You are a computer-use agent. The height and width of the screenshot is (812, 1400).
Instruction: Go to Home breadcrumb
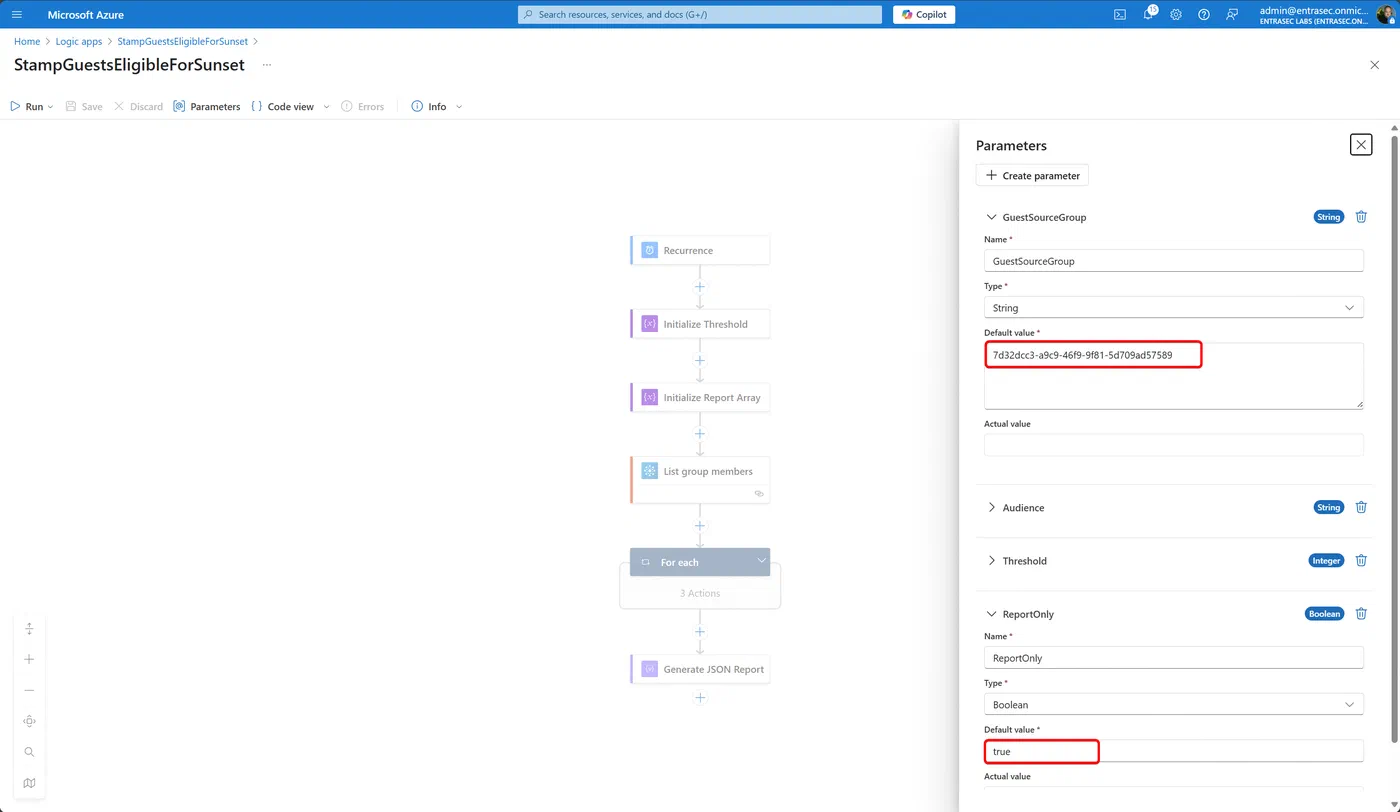27,42
